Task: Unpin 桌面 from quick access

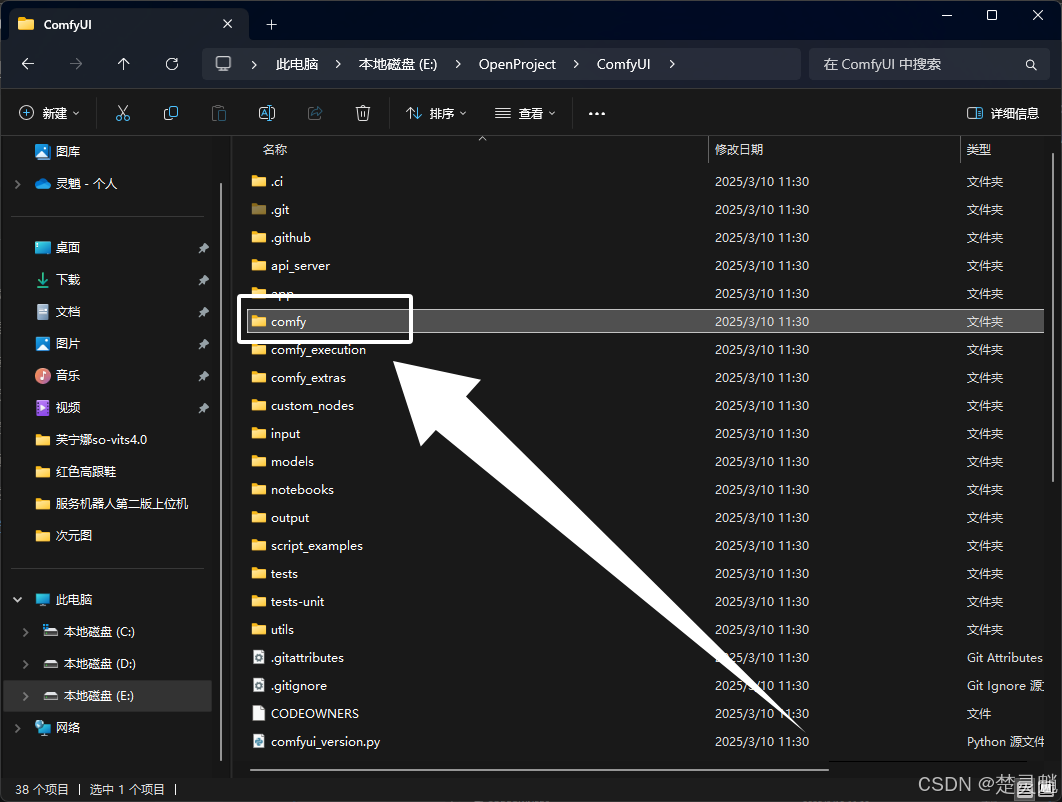Action: 203,248
